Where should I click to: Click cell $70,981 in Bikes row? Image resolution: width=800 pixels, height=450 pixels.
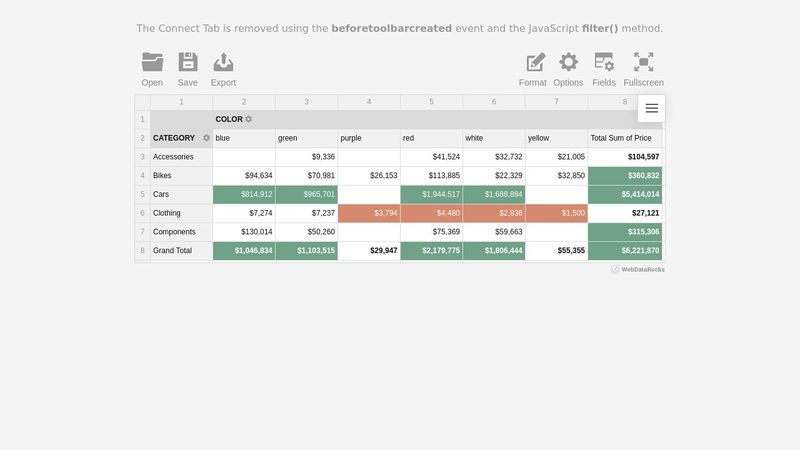[306, 176]
